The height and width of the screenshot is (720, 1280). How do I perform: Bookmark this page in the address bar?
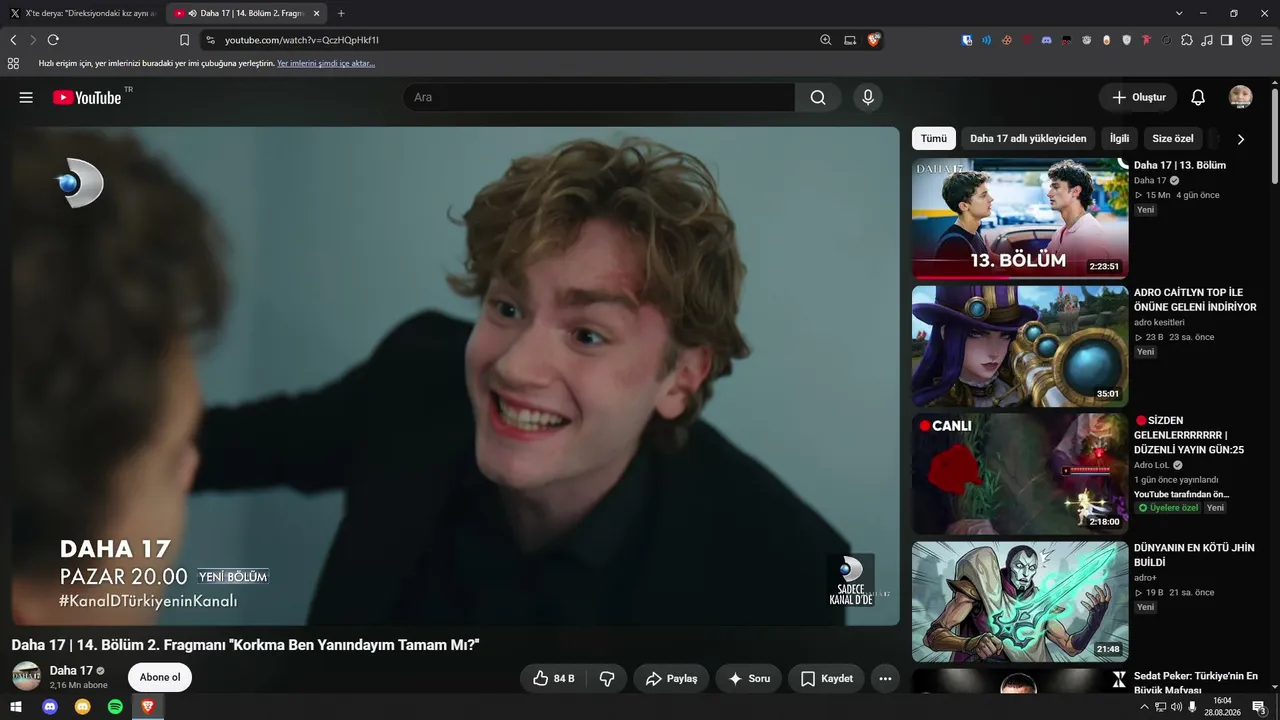pyautogui.click(x=184, y=40)
